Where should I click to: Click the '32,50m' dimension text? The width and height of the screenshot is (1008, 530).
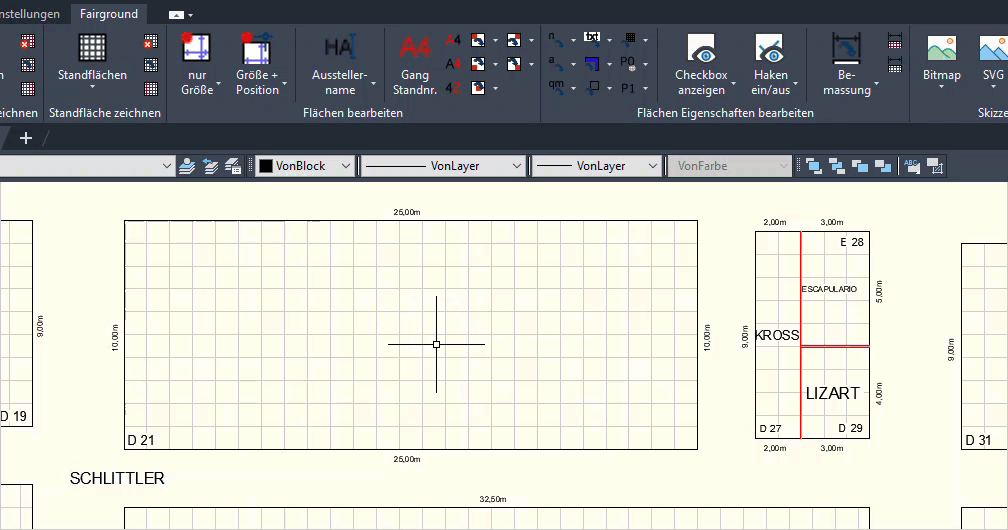tap(493, 499)
